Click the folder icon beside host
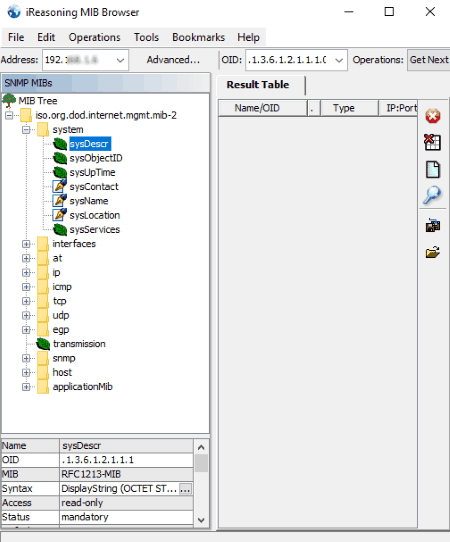The width and height of the screenshot is (450, 542). tap(43, 372)
